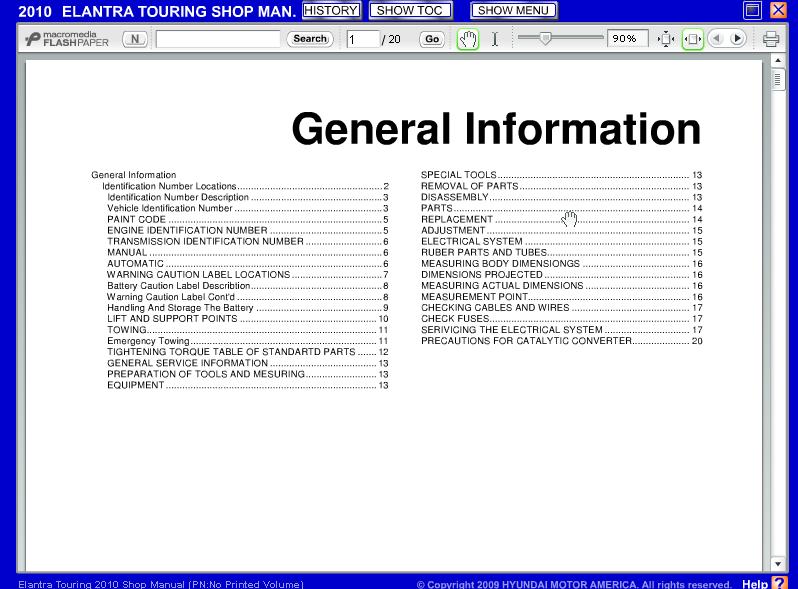Click 'Emergency Towing' entry
The width and height of the screenshot is (798, 589).
pyautogui.click(x=247, y=341)
